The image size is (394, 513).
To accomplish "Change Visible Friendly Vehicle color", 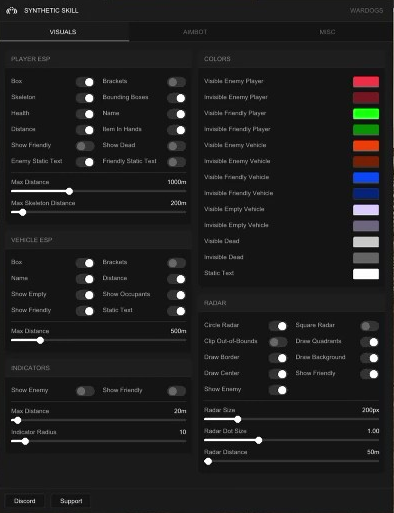I will [366, 178].
